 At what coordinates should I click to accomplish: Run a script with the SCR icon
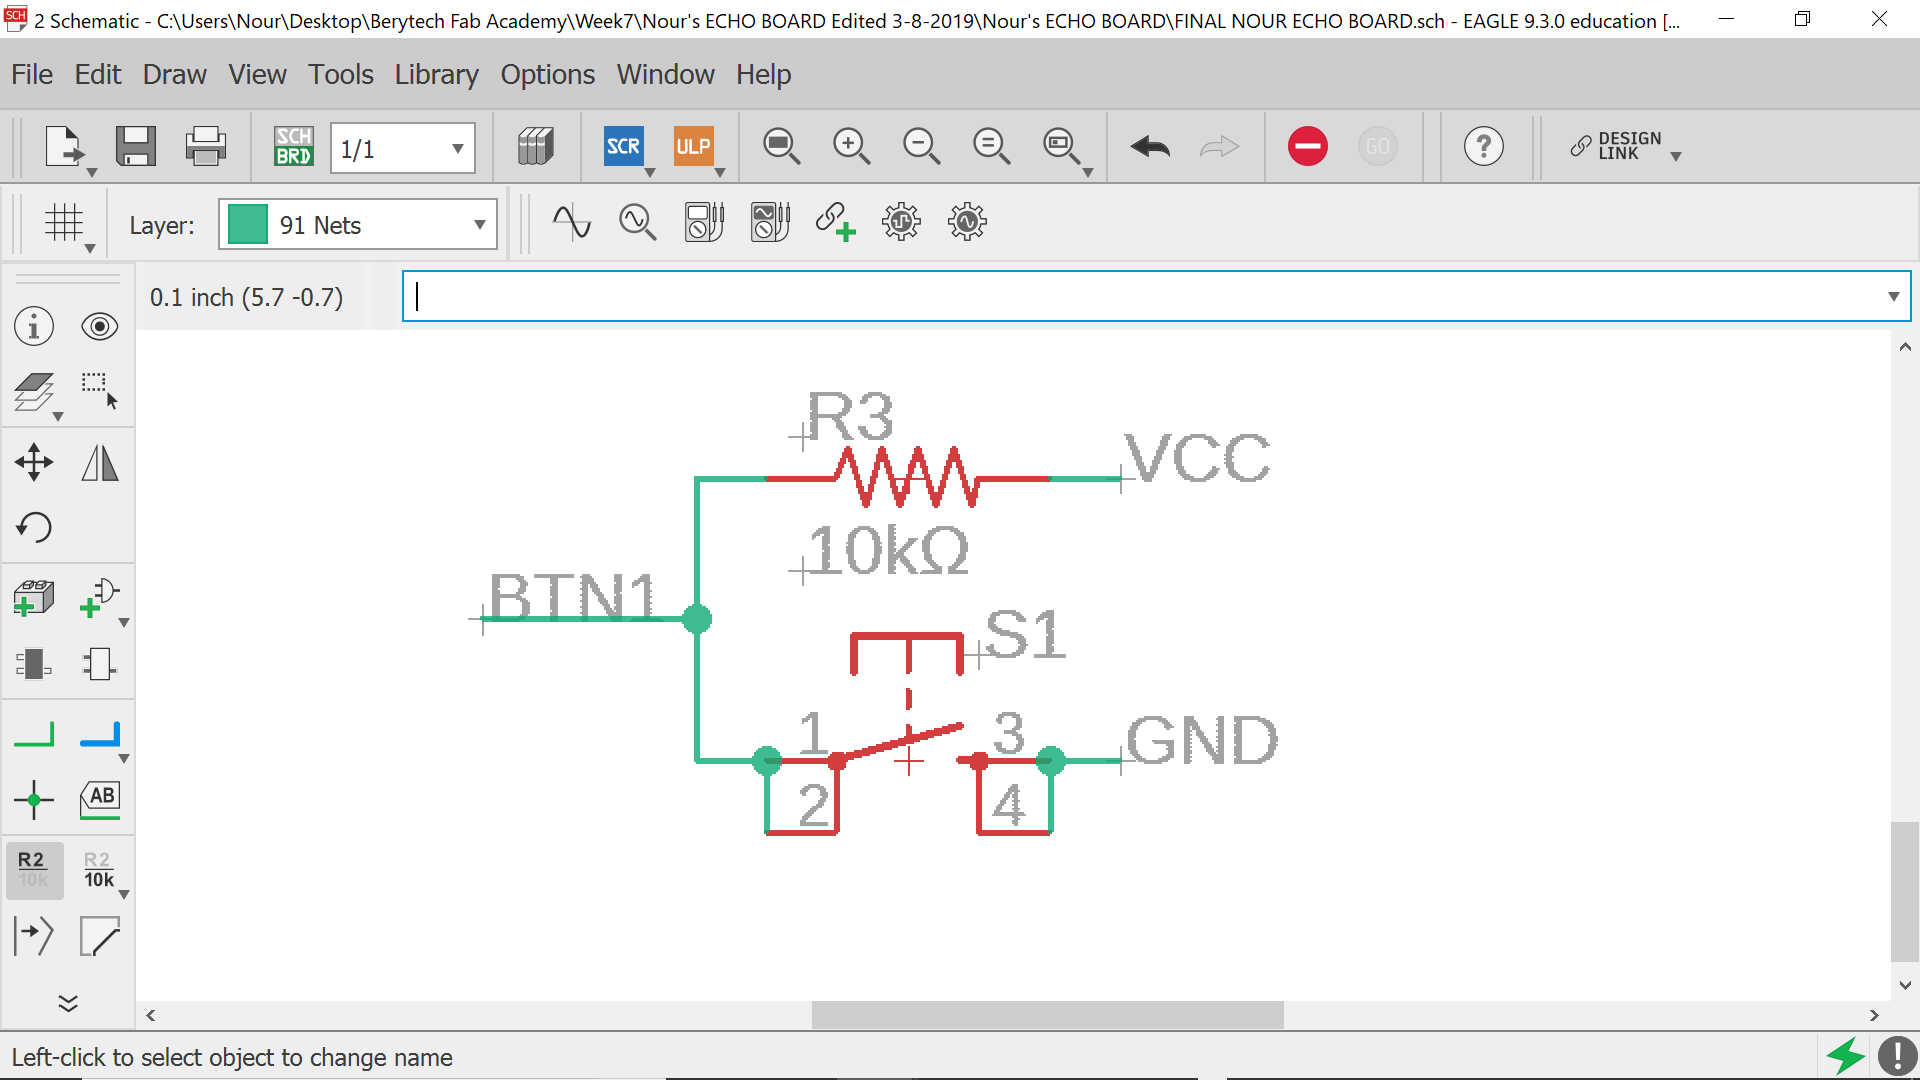(x=623, y=147)
